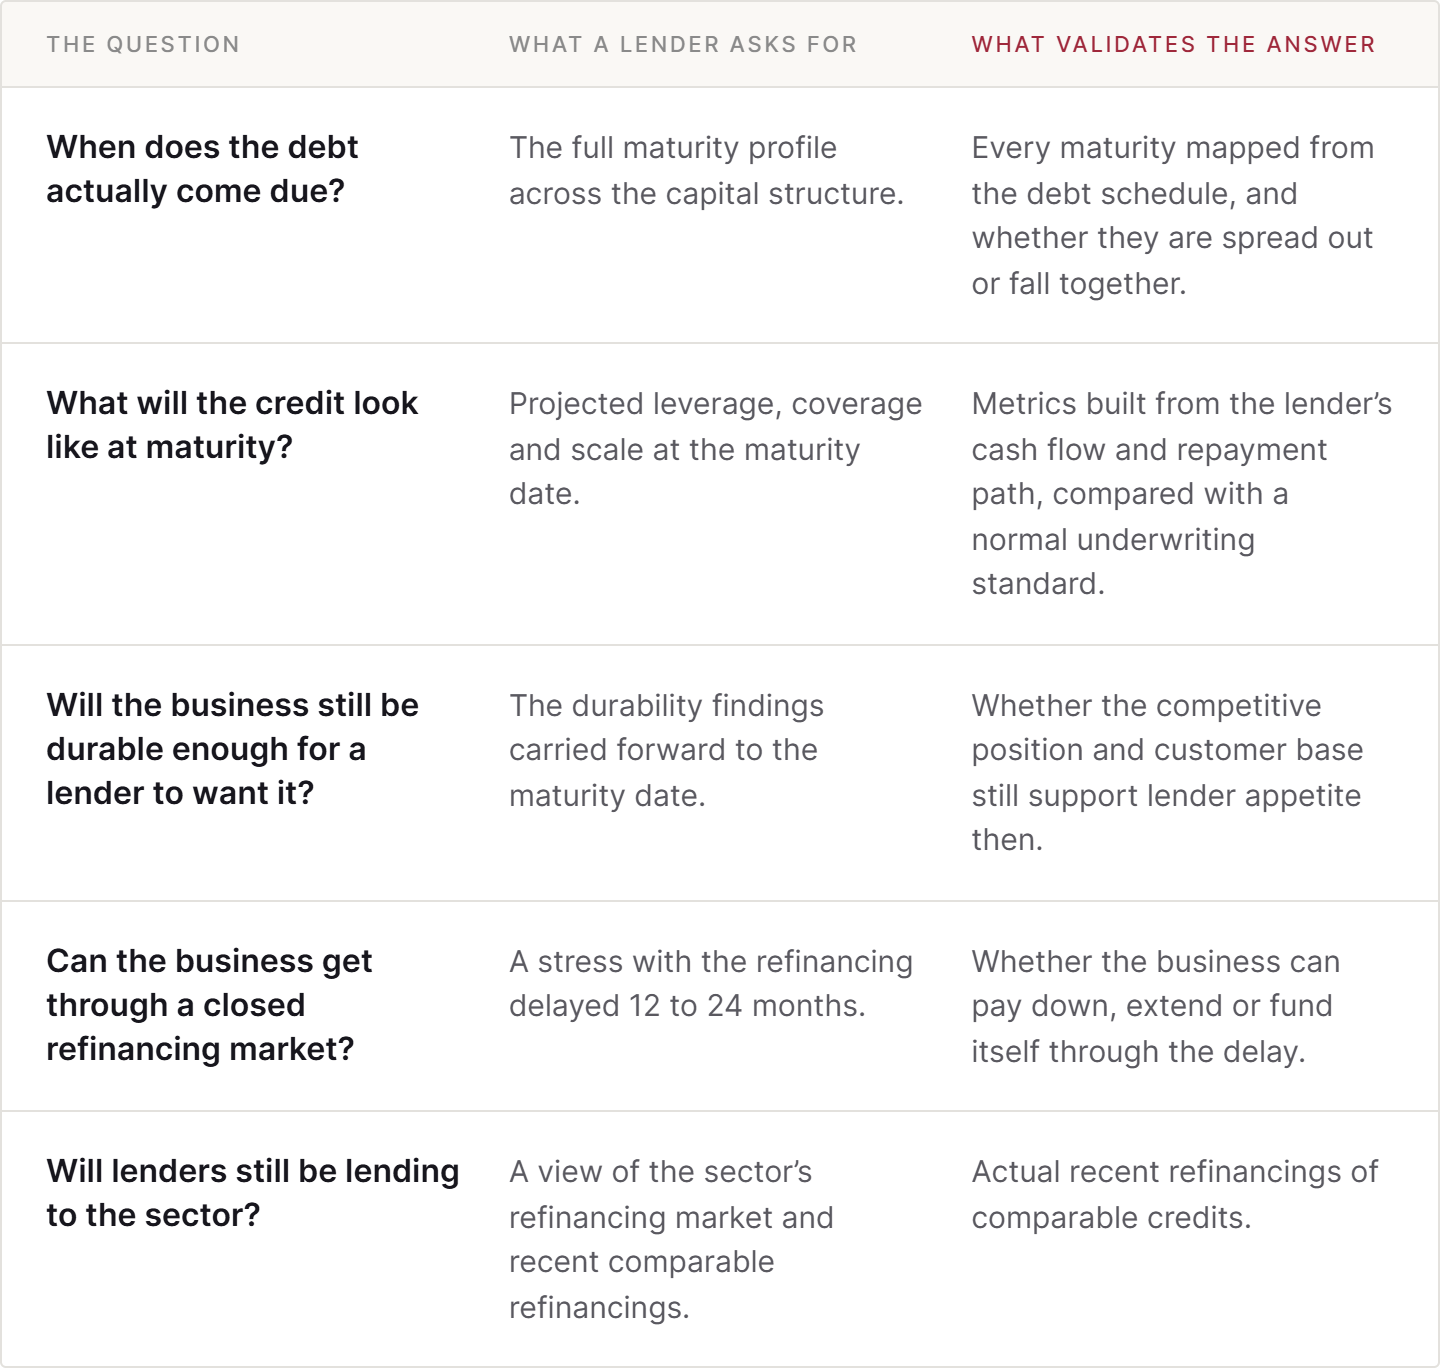1440x1368 pixels.
Task: Click 'Will the business still be durable' question
Action: pyautogui.click(x=233, y=749)
